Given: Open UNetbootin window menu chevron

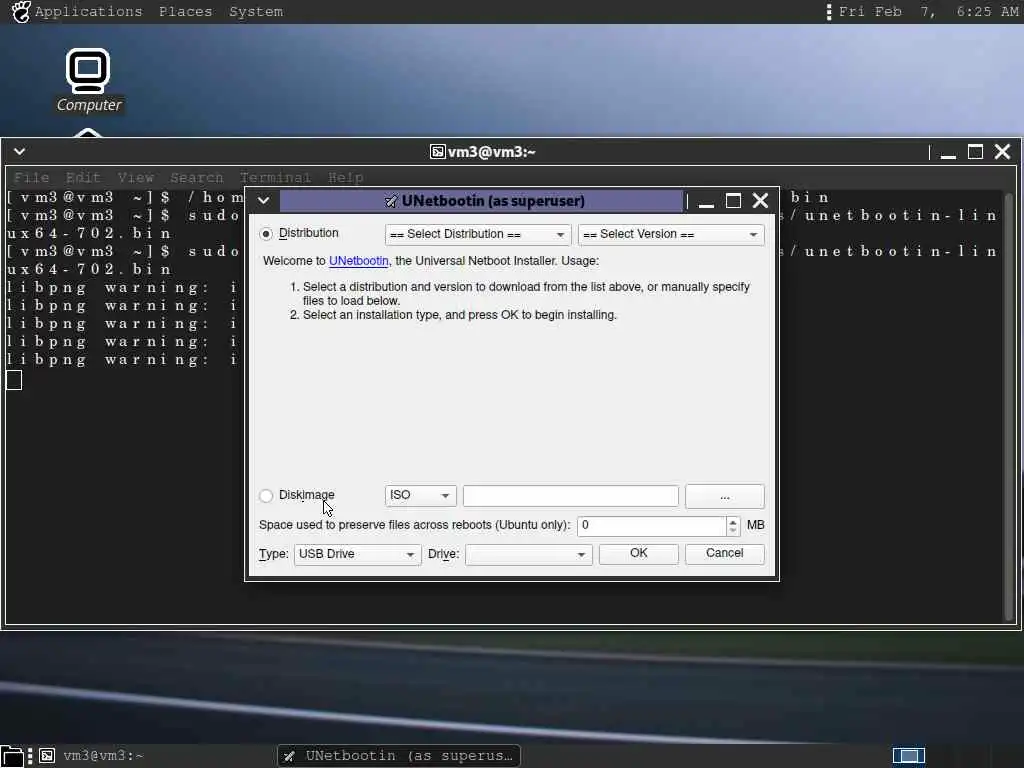Looking at the screenshot, I should click(x=263, y=200).
